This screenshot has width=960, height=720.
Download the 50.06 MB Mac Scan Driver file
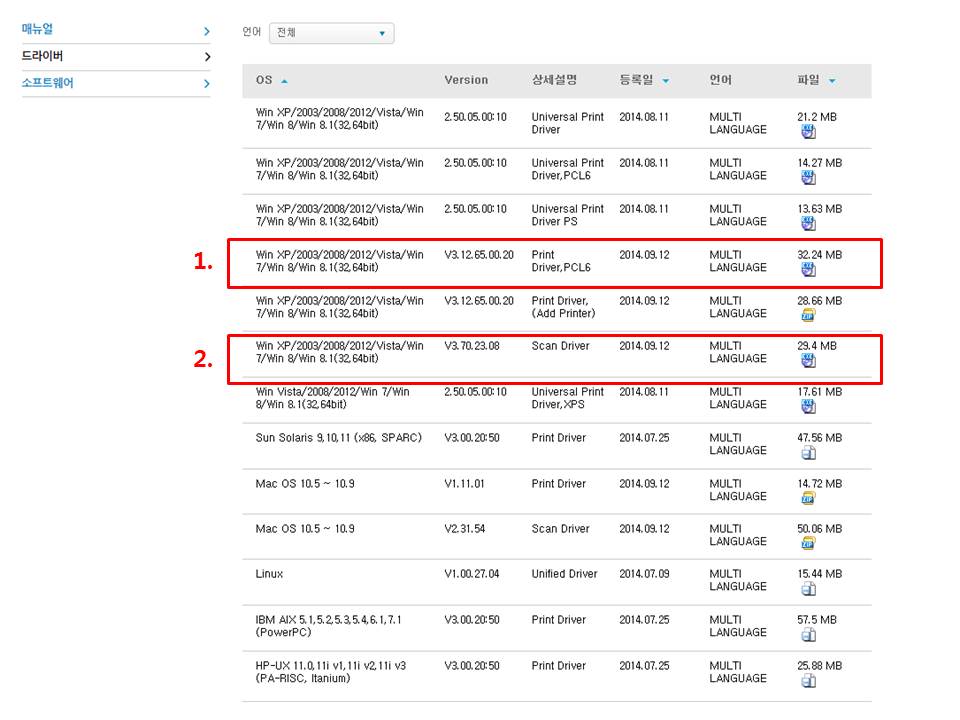[x=807, y=543]
